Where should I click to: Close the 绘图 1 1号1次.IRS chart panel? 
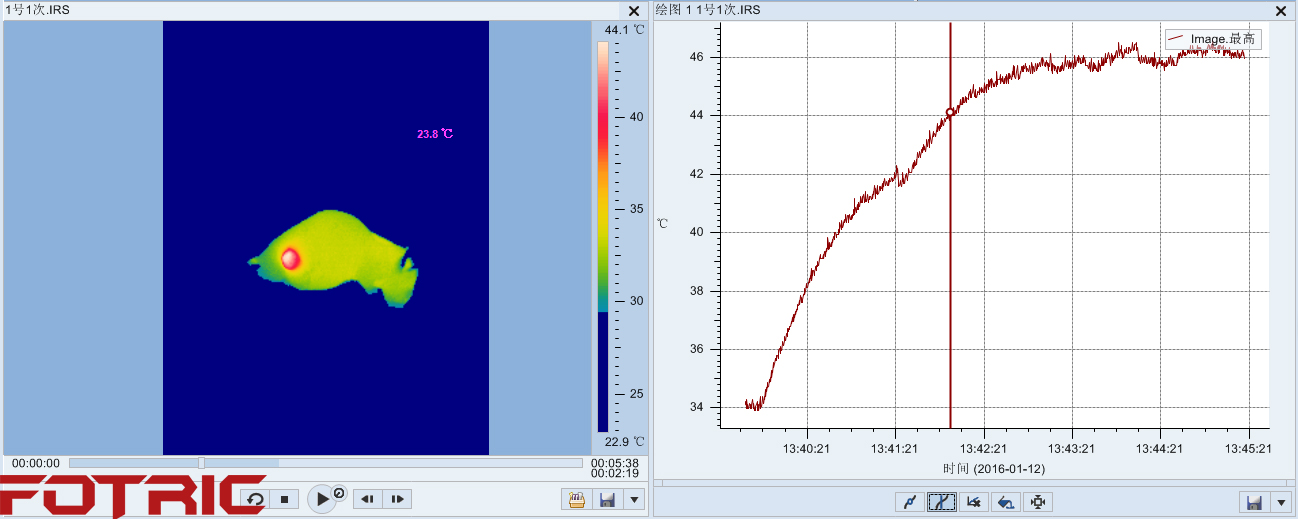pyautogui.click(x=1282, y=10)
